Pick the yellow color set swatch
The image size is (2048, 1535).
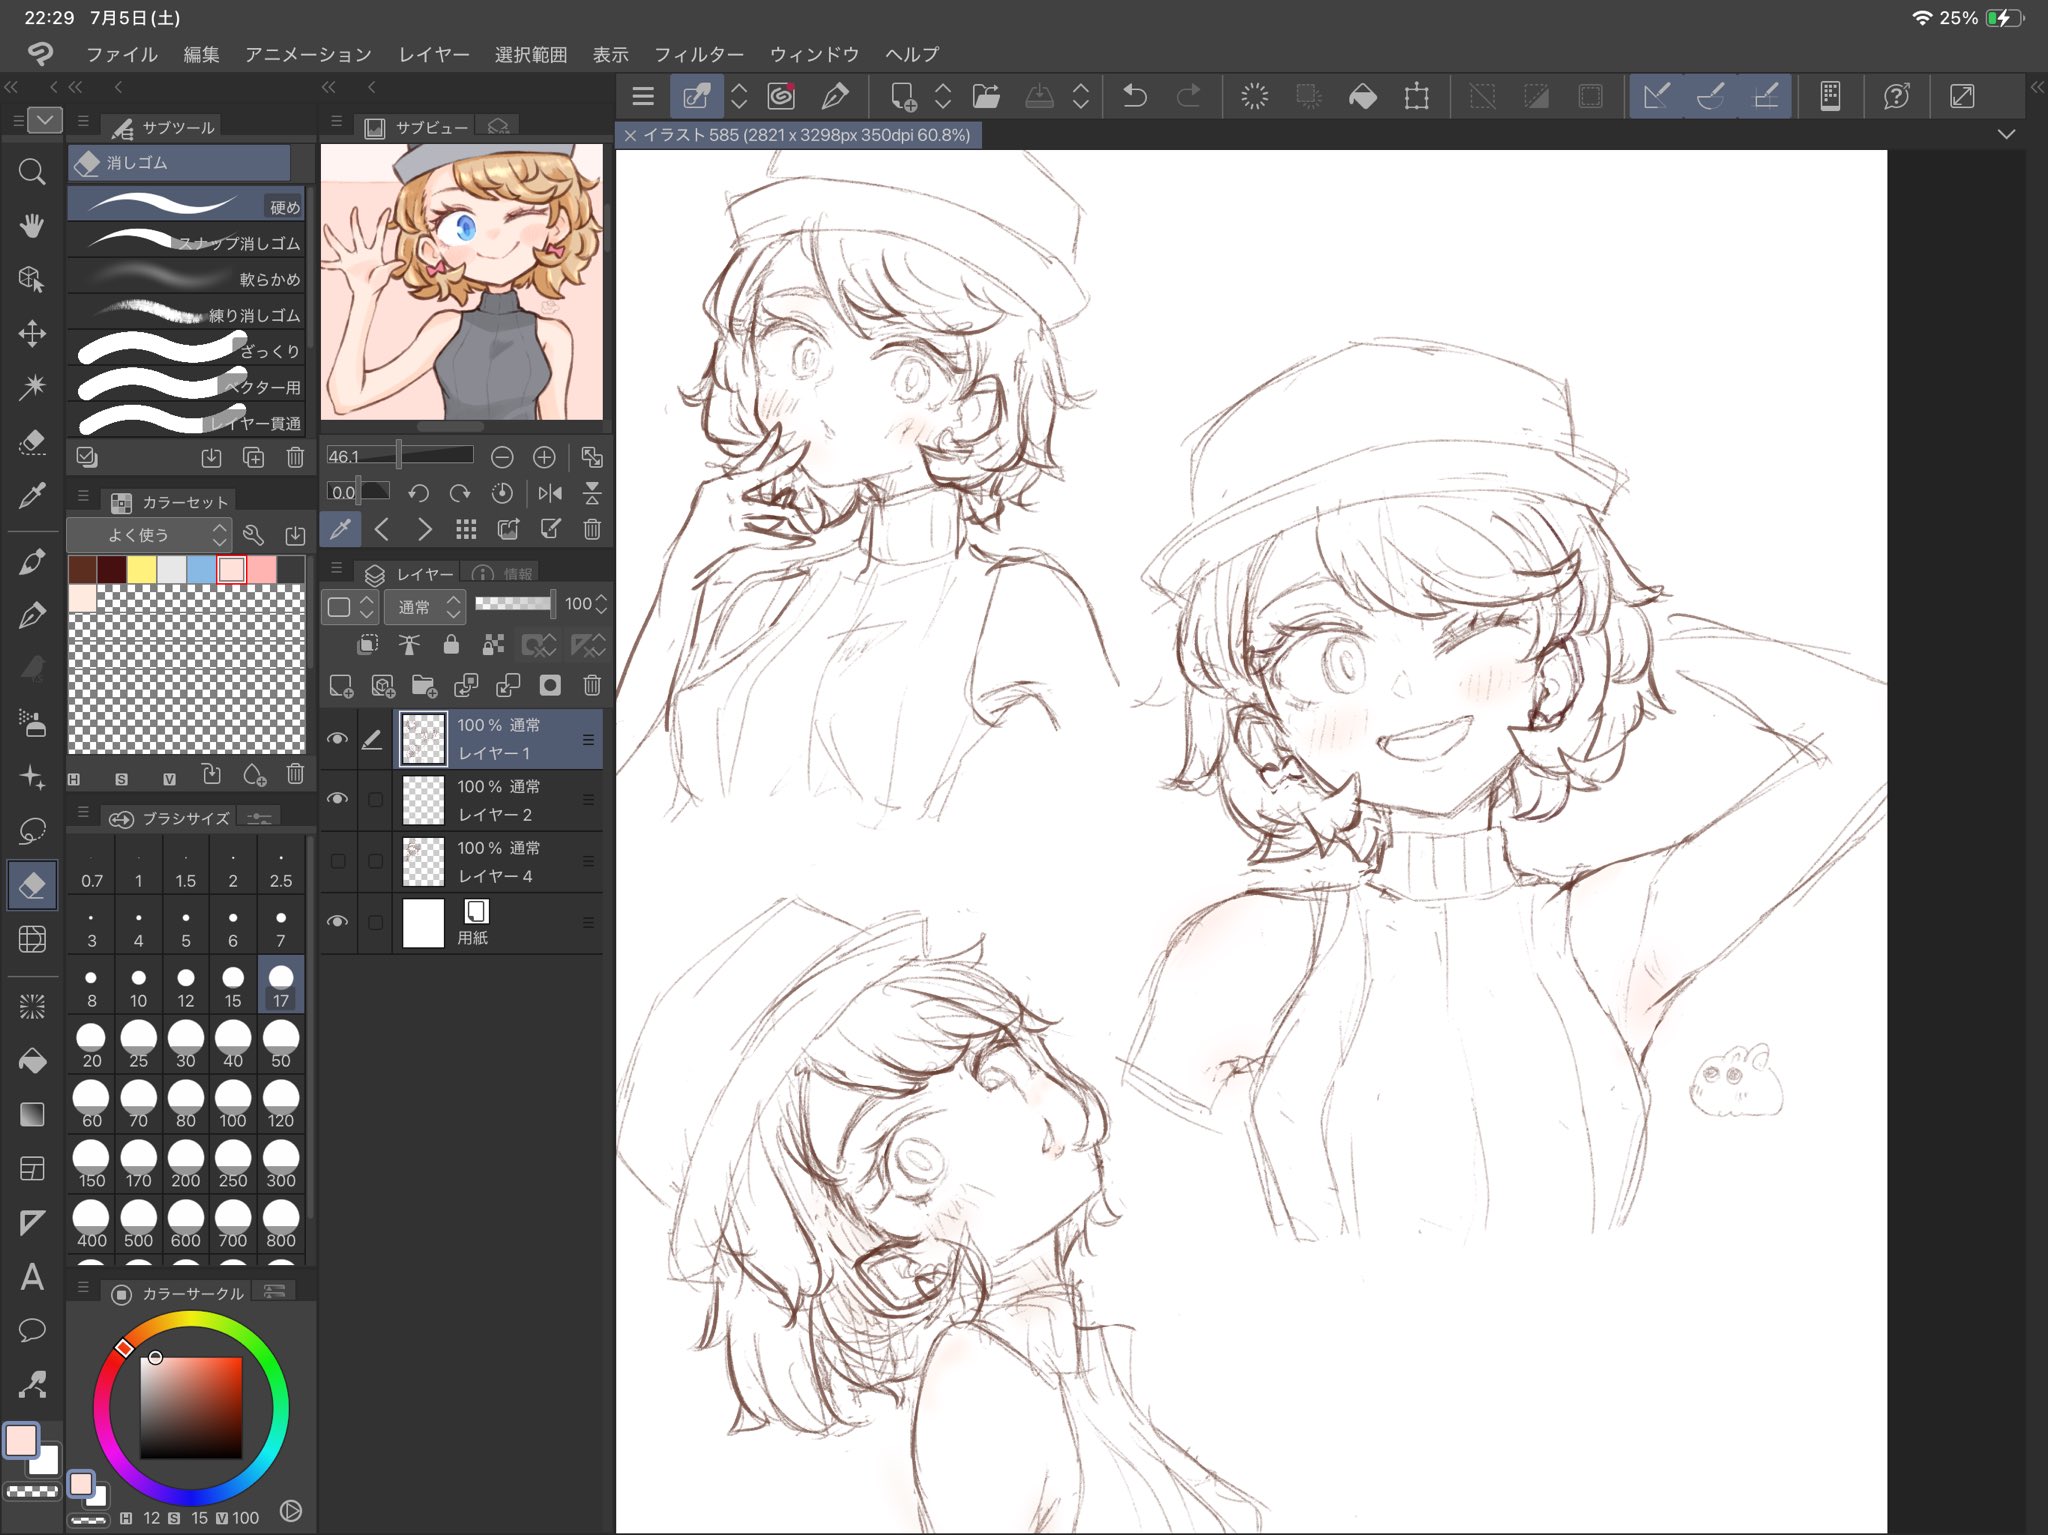[141, 569]
